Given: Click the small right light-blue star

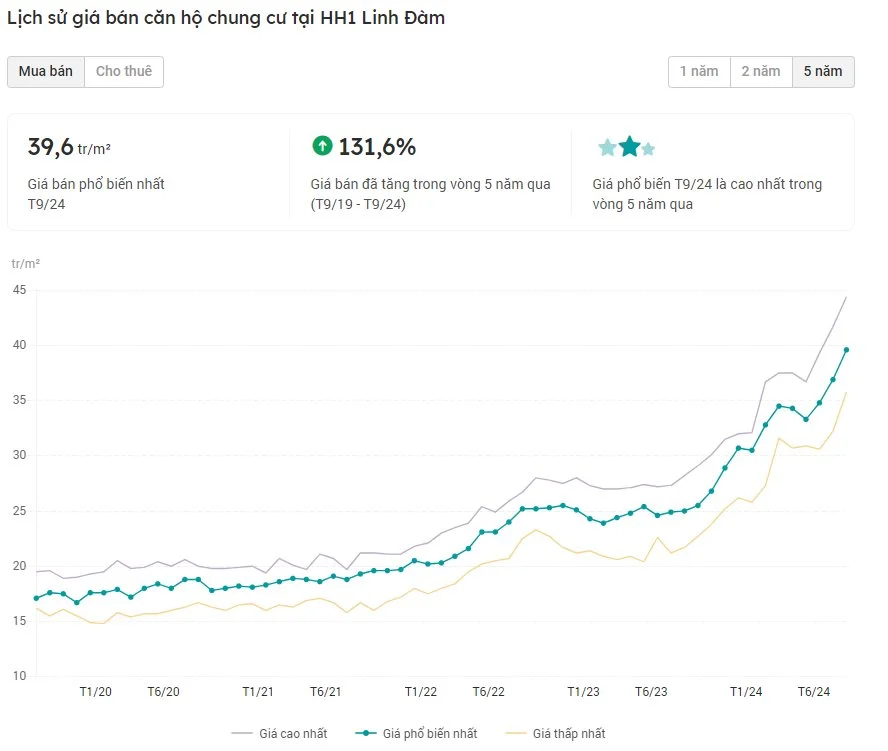Looking at the screenshot, I should point(648,149).
